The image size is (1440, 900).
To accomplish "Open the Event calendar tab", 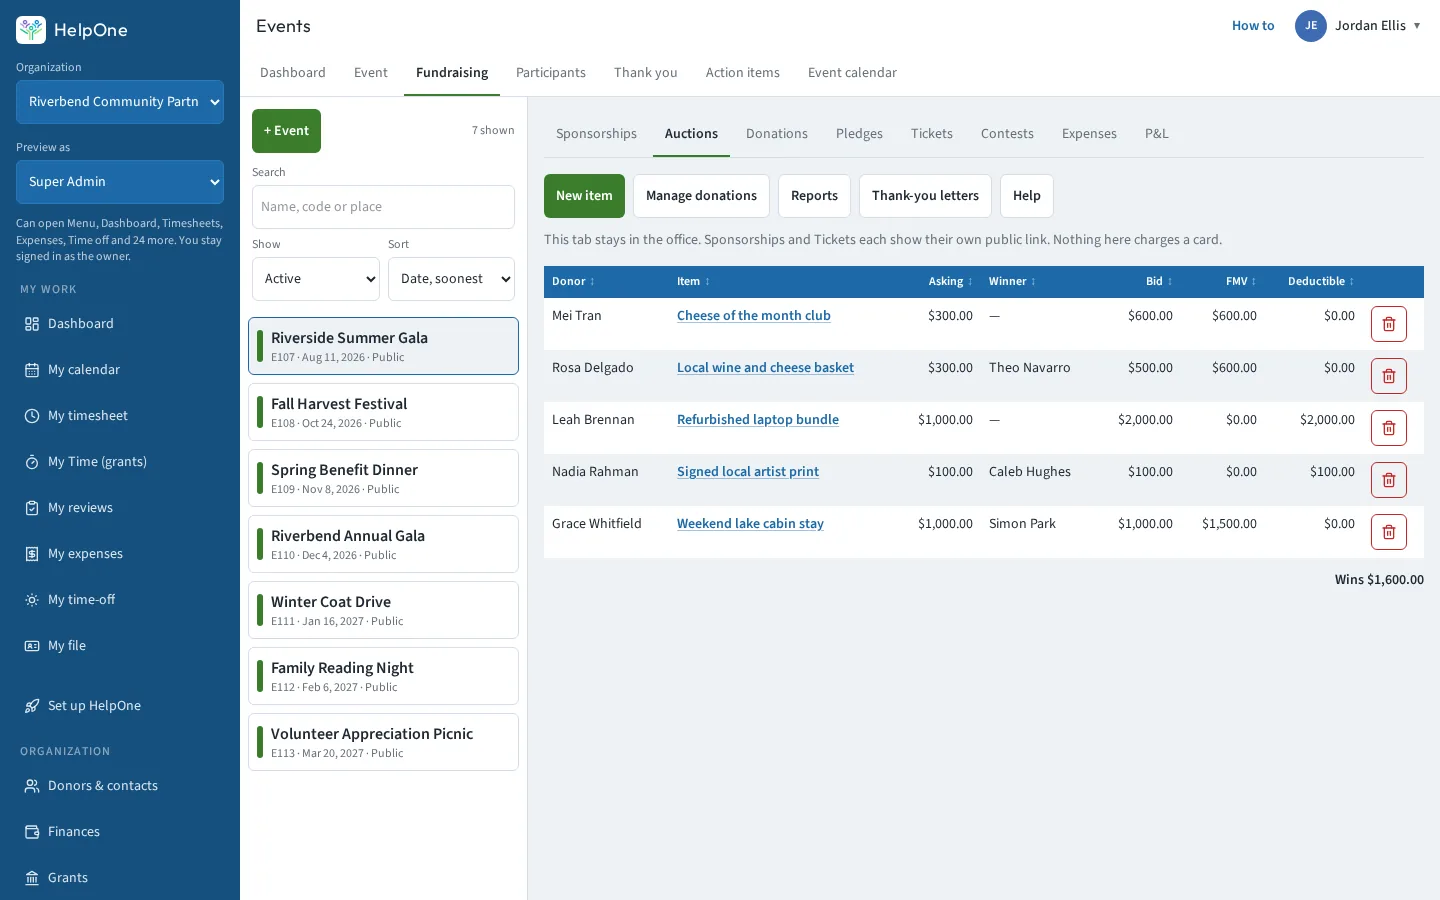I will point(852,73).
